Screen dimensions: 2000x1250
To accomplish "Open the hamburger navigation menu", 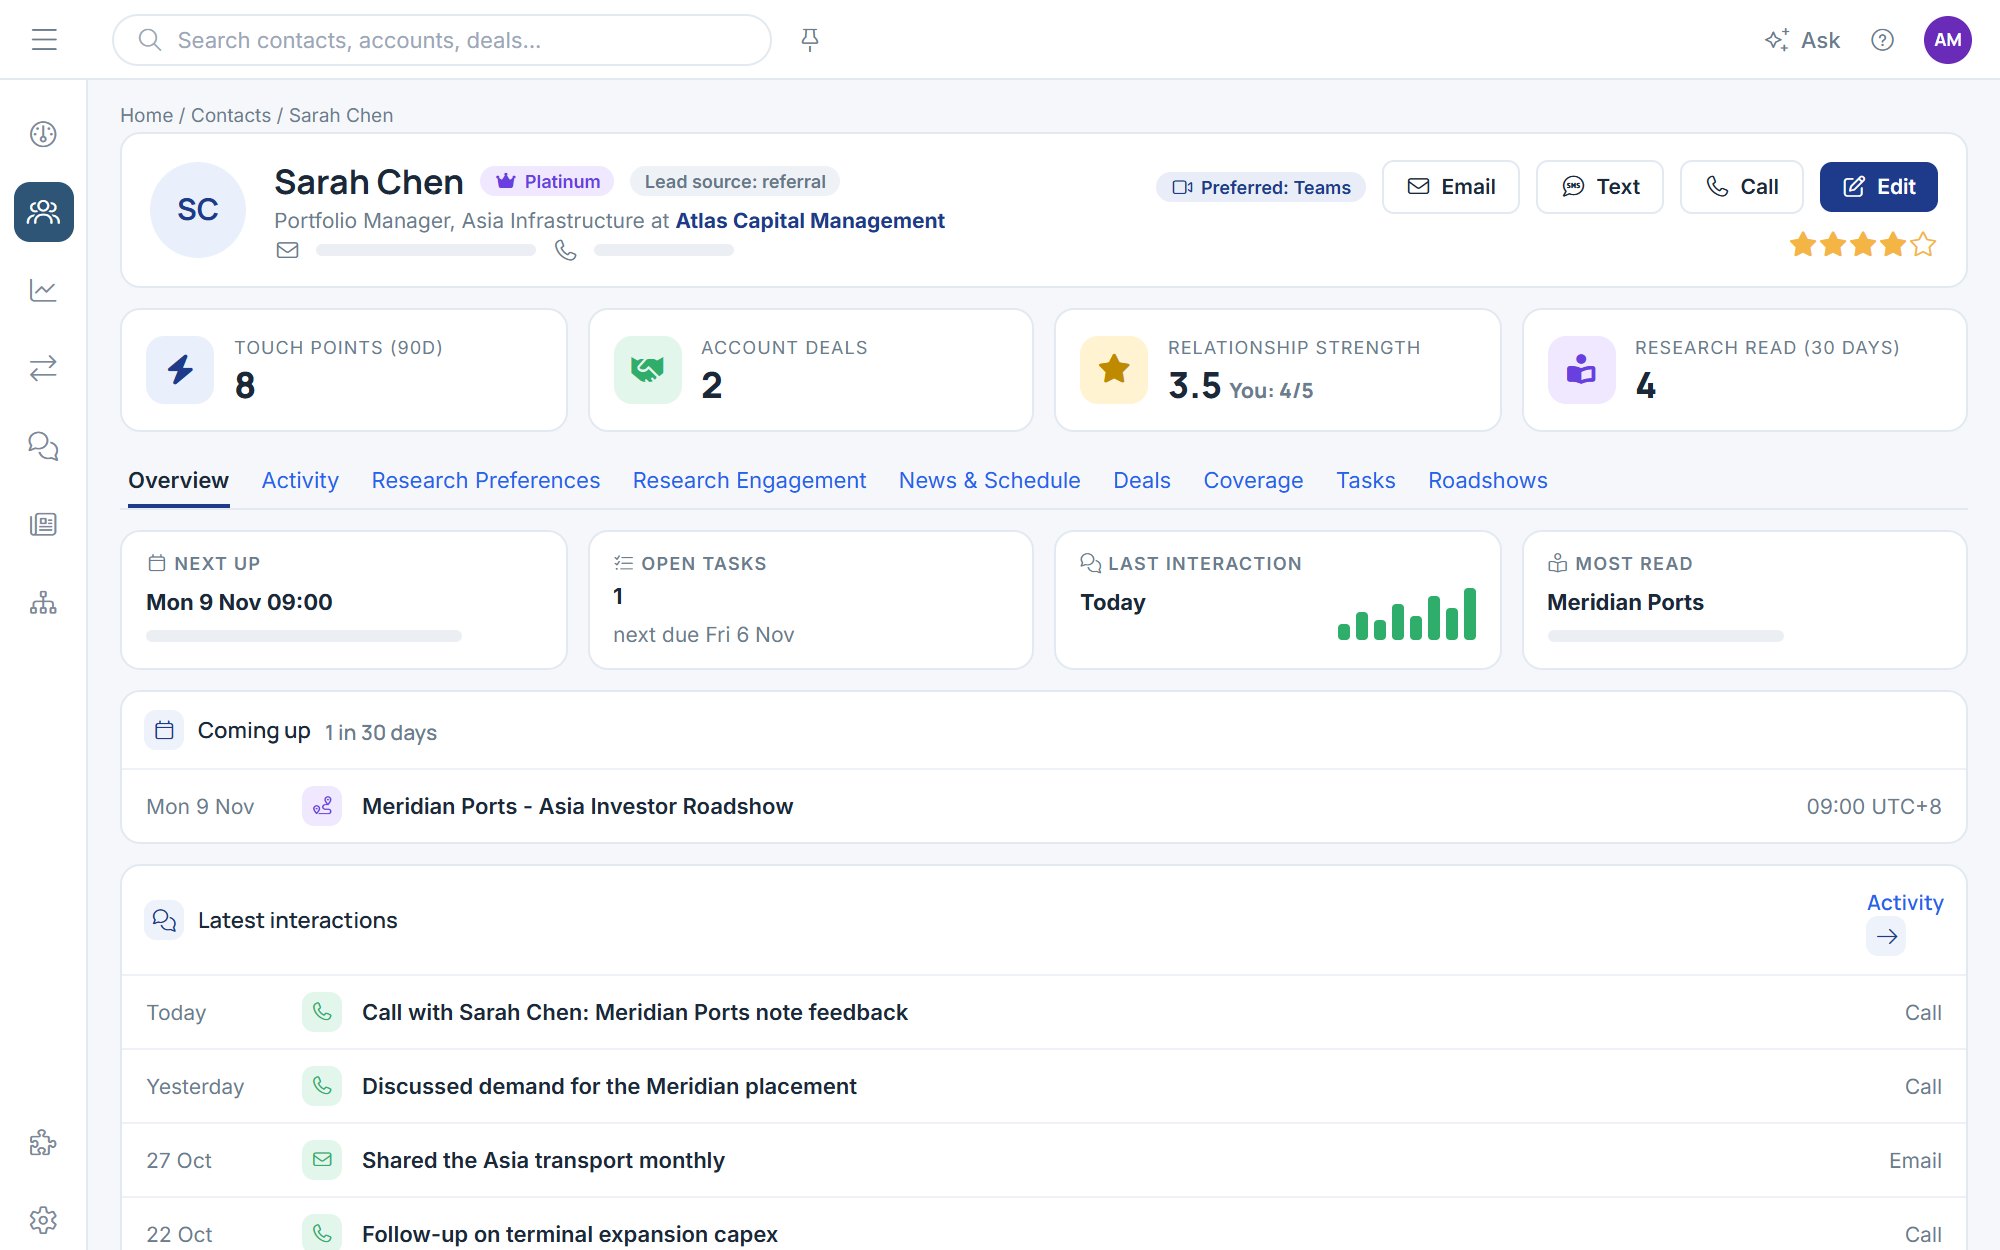I will point(44,40).
